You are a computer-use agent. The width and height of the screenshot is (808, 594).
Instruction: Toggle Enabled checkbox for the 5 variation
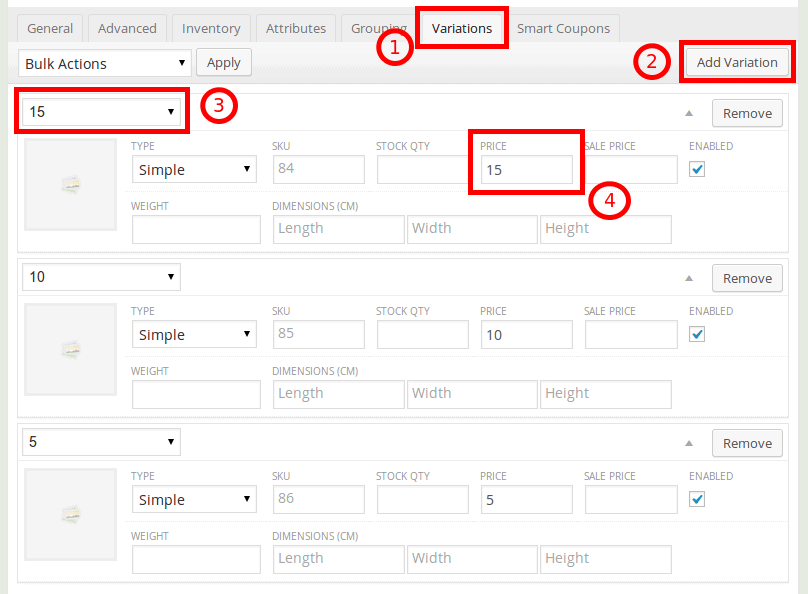(x=698, y=499)
